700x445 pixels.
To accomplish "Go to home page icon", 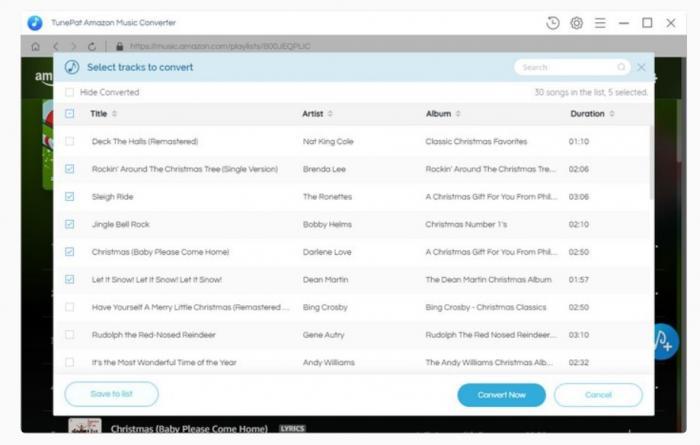I will pos(36,46).
